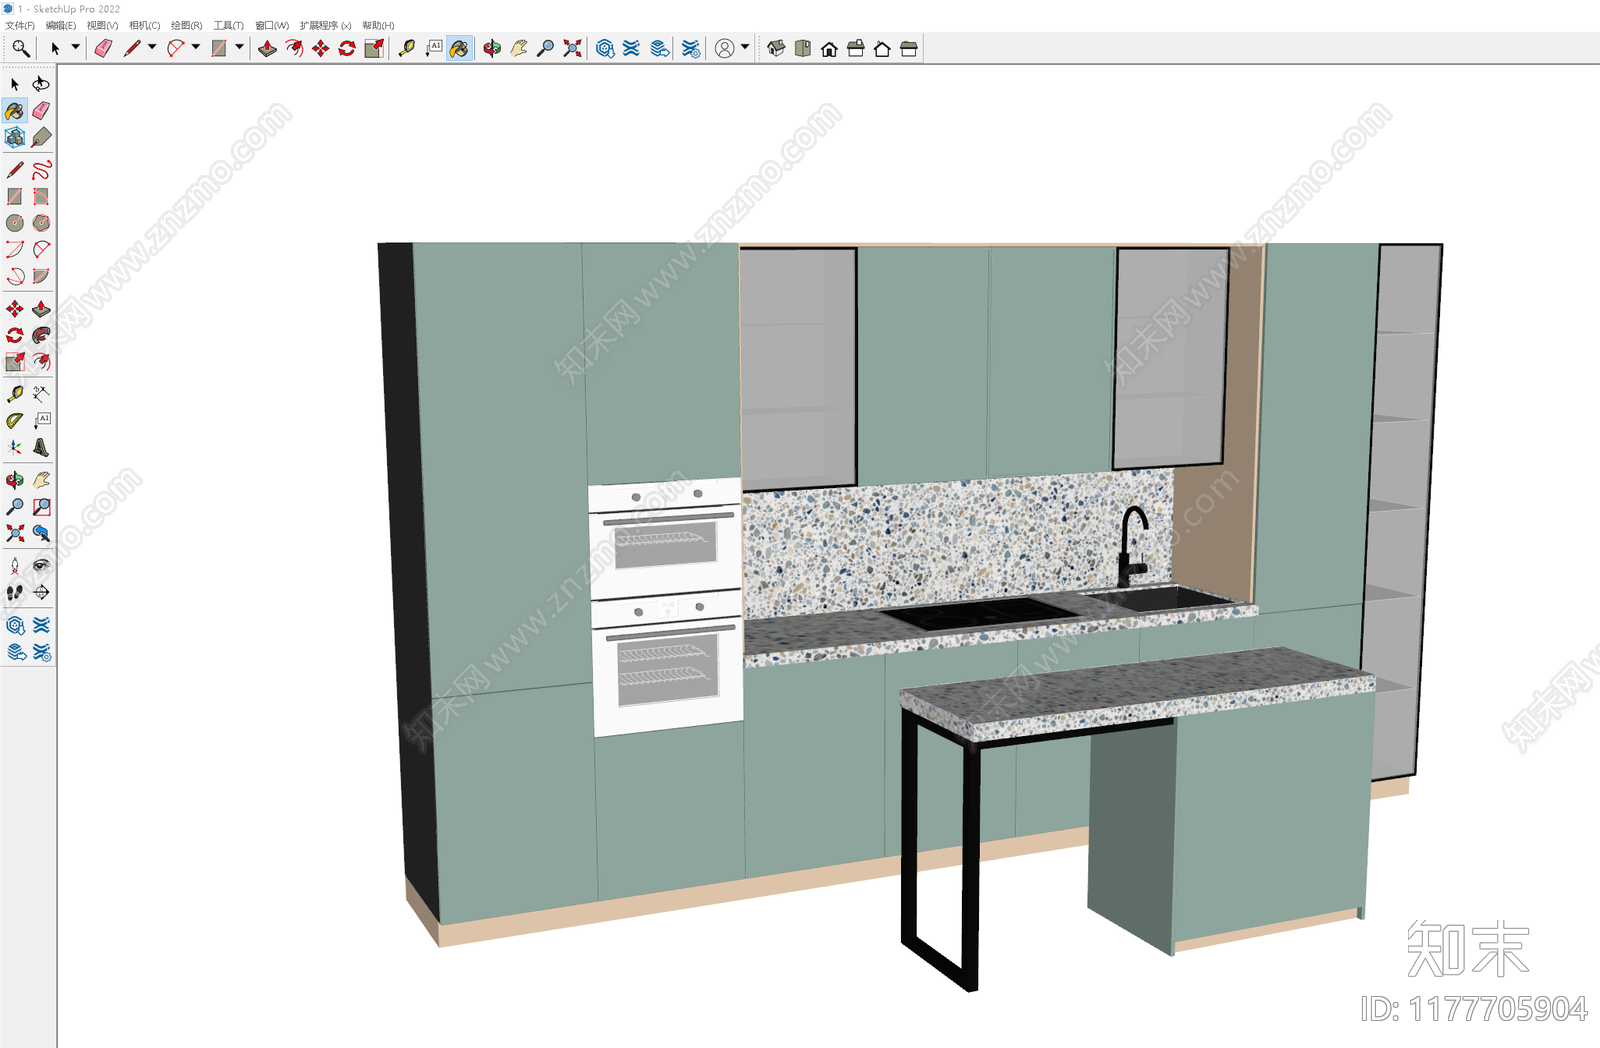Open Extension Manager from the top toolbar
The image size is (1600, 1048).
690,48
